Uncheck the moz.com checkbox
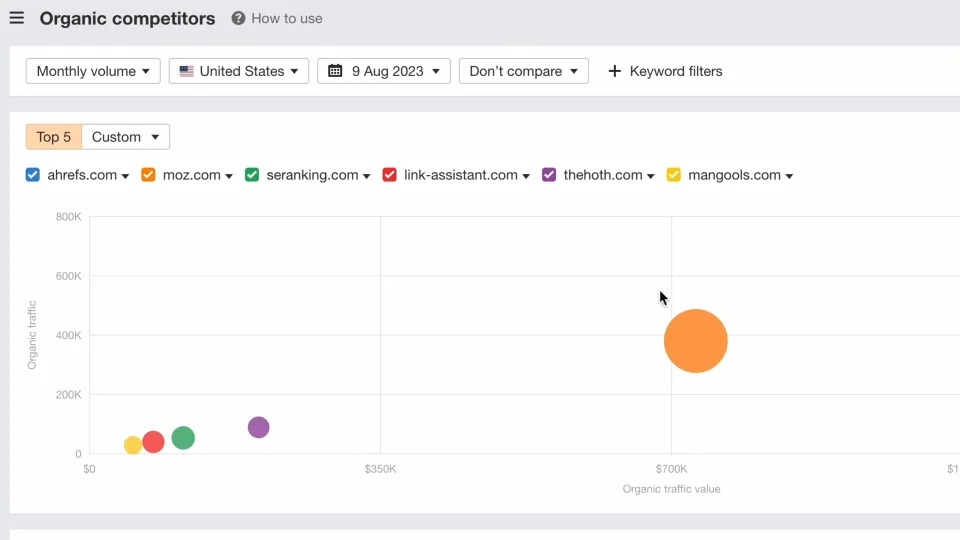This screenshot has width=960, height=540. click(x=148, y=175)
